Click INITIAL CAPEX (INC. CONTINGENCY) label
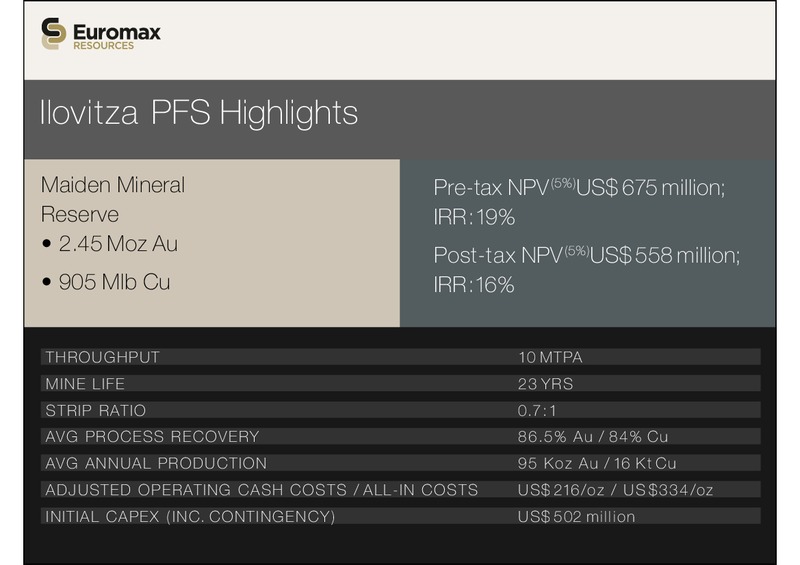800x565 pixels. click(x=190, y=517)
